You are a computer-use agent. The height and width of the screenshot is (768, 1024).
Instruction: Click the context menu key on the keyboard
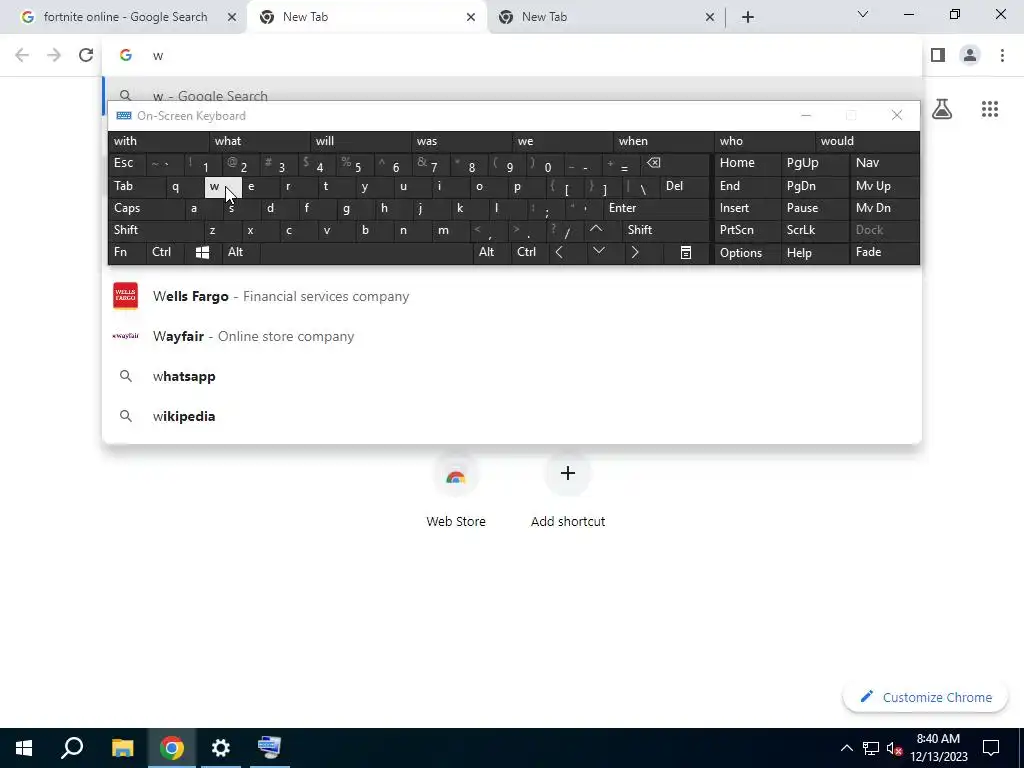685,252
